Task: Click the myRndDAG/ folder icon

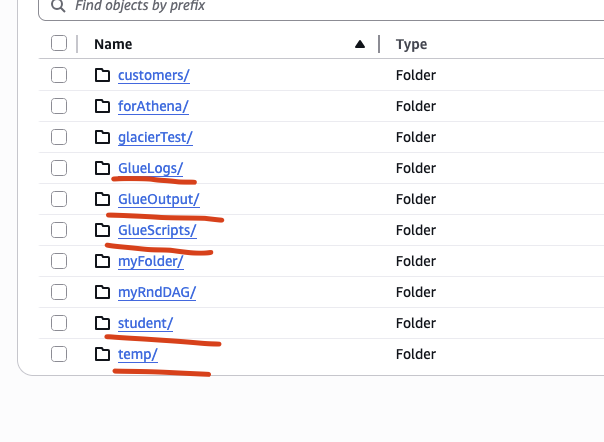Action: pos(102,292)
